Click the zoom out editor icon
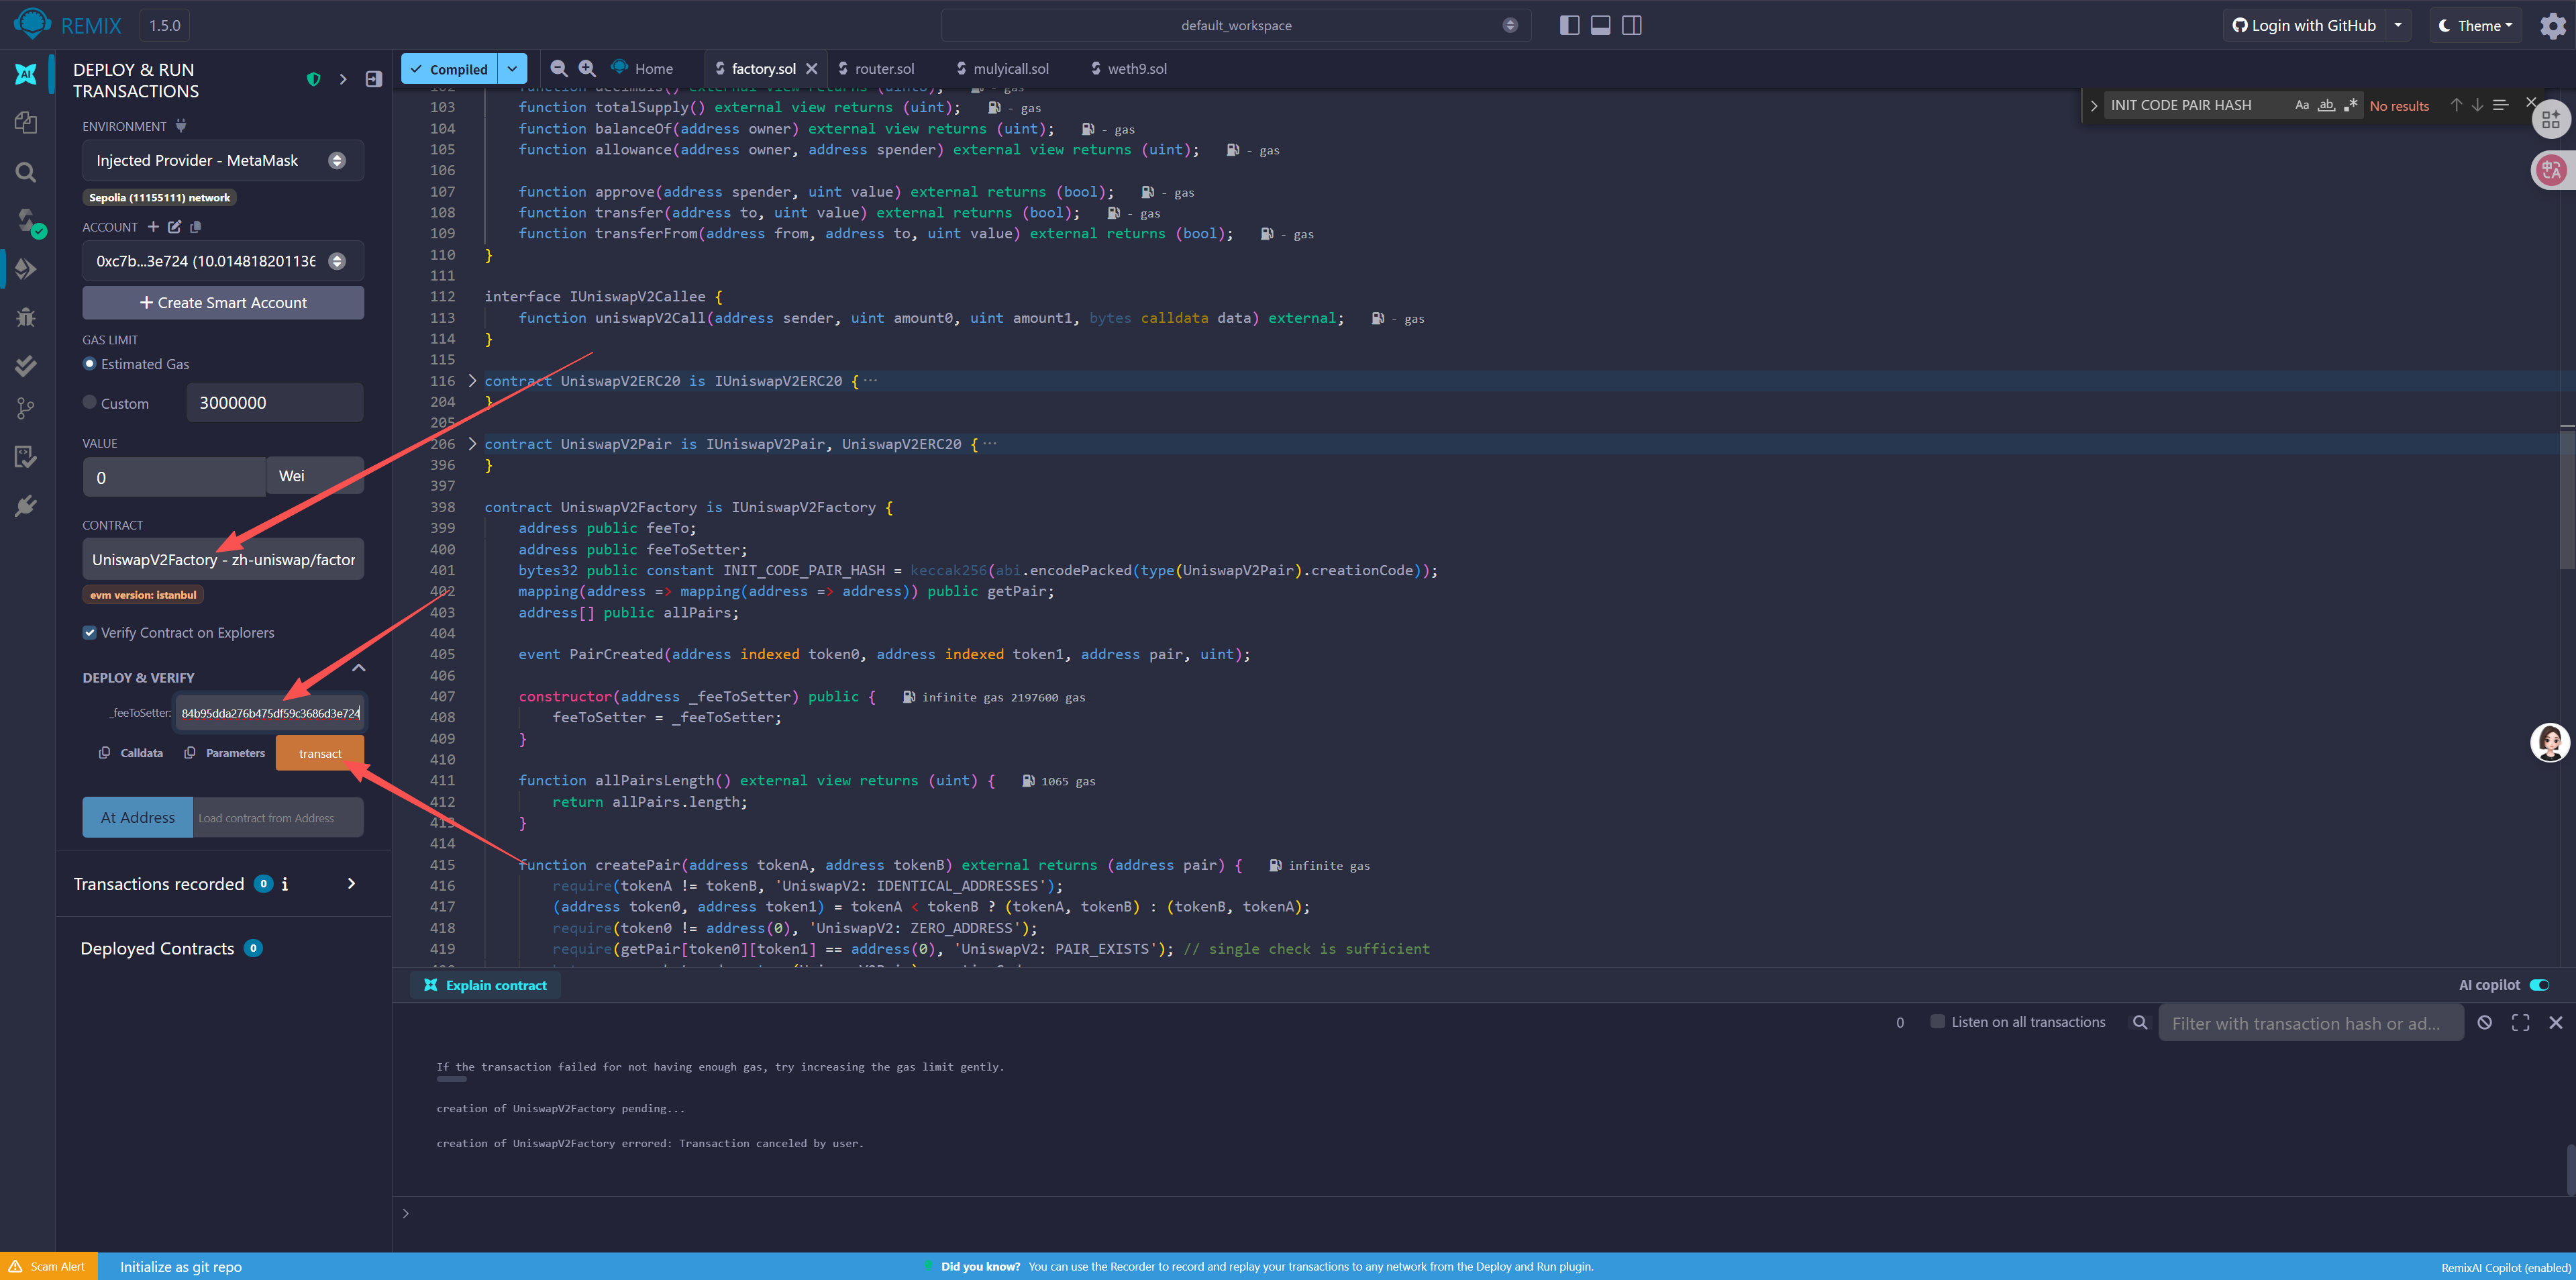 click(559, 68)
